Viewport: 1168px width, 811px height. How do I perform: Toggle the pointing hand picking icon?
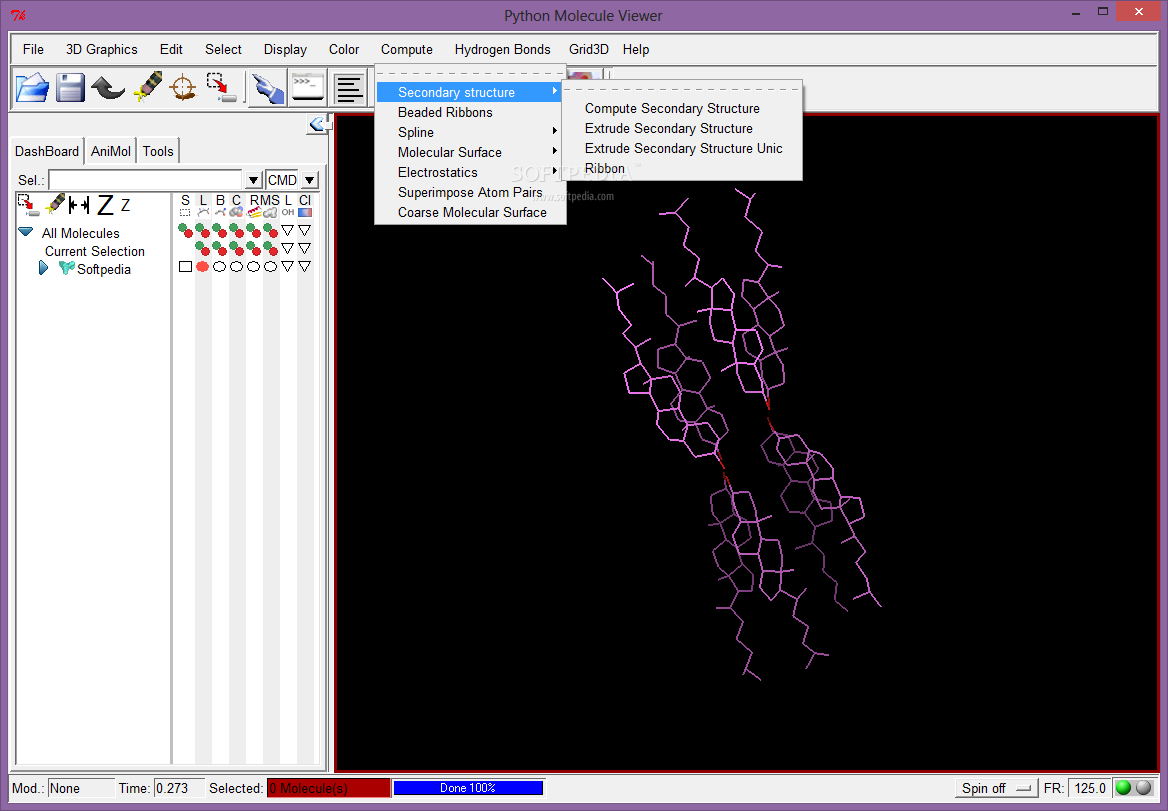pyautogui.click(x=267, y=88)
